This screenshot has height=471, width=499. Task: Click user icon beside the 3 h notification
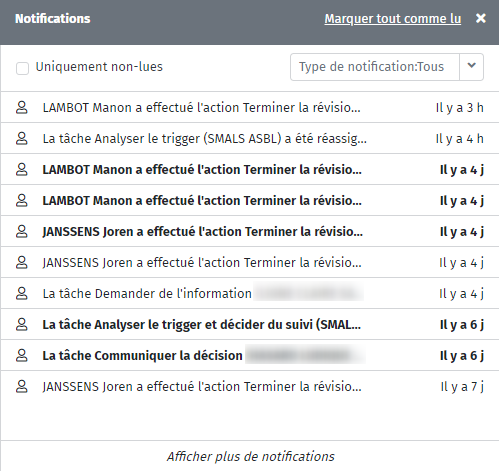point(22,107)
